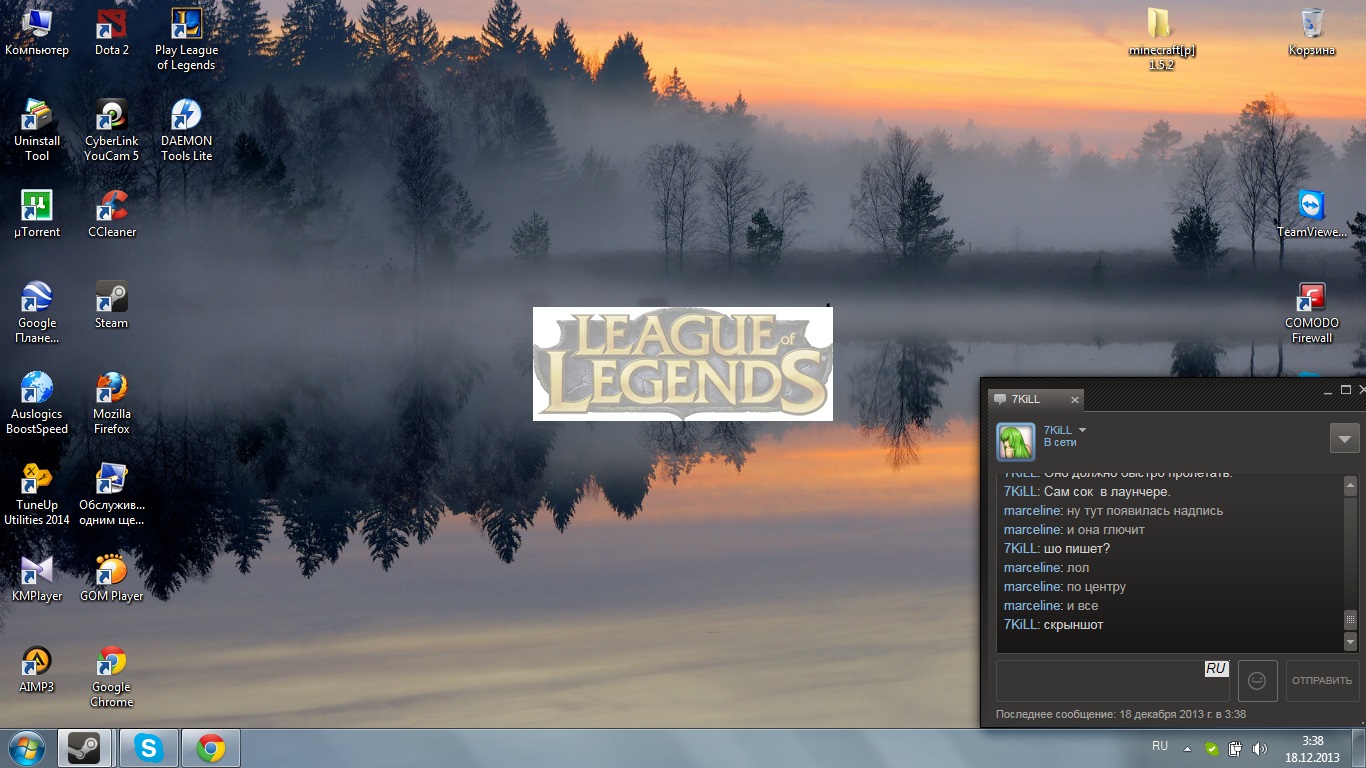Select the Google Chrome desktop shortcut
This screenshot has width=1366, height=768.
112,676
